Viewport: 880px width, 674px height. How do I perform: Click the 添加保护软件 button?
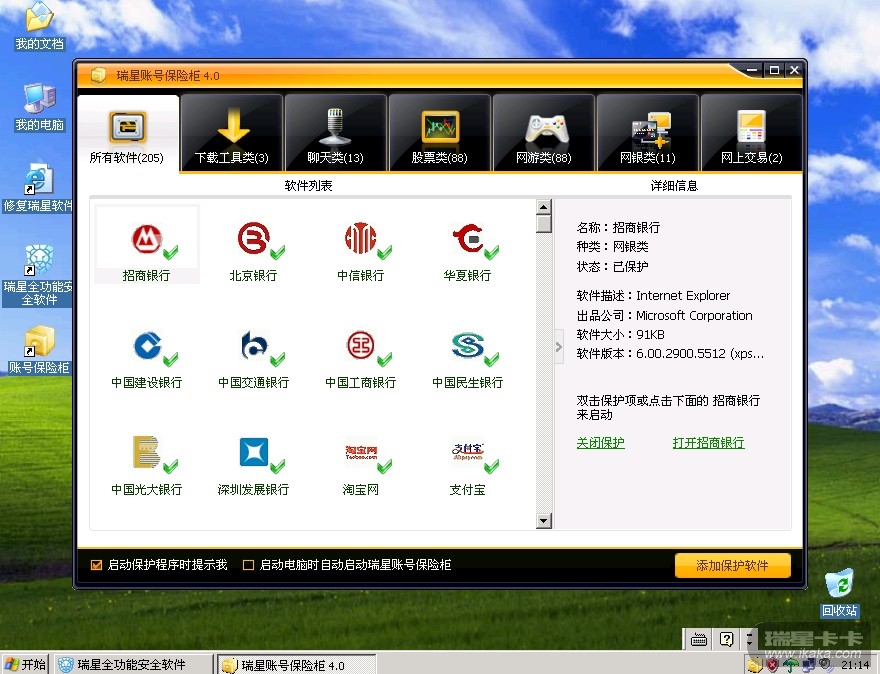pyautogui.click(x=732, y=566)
